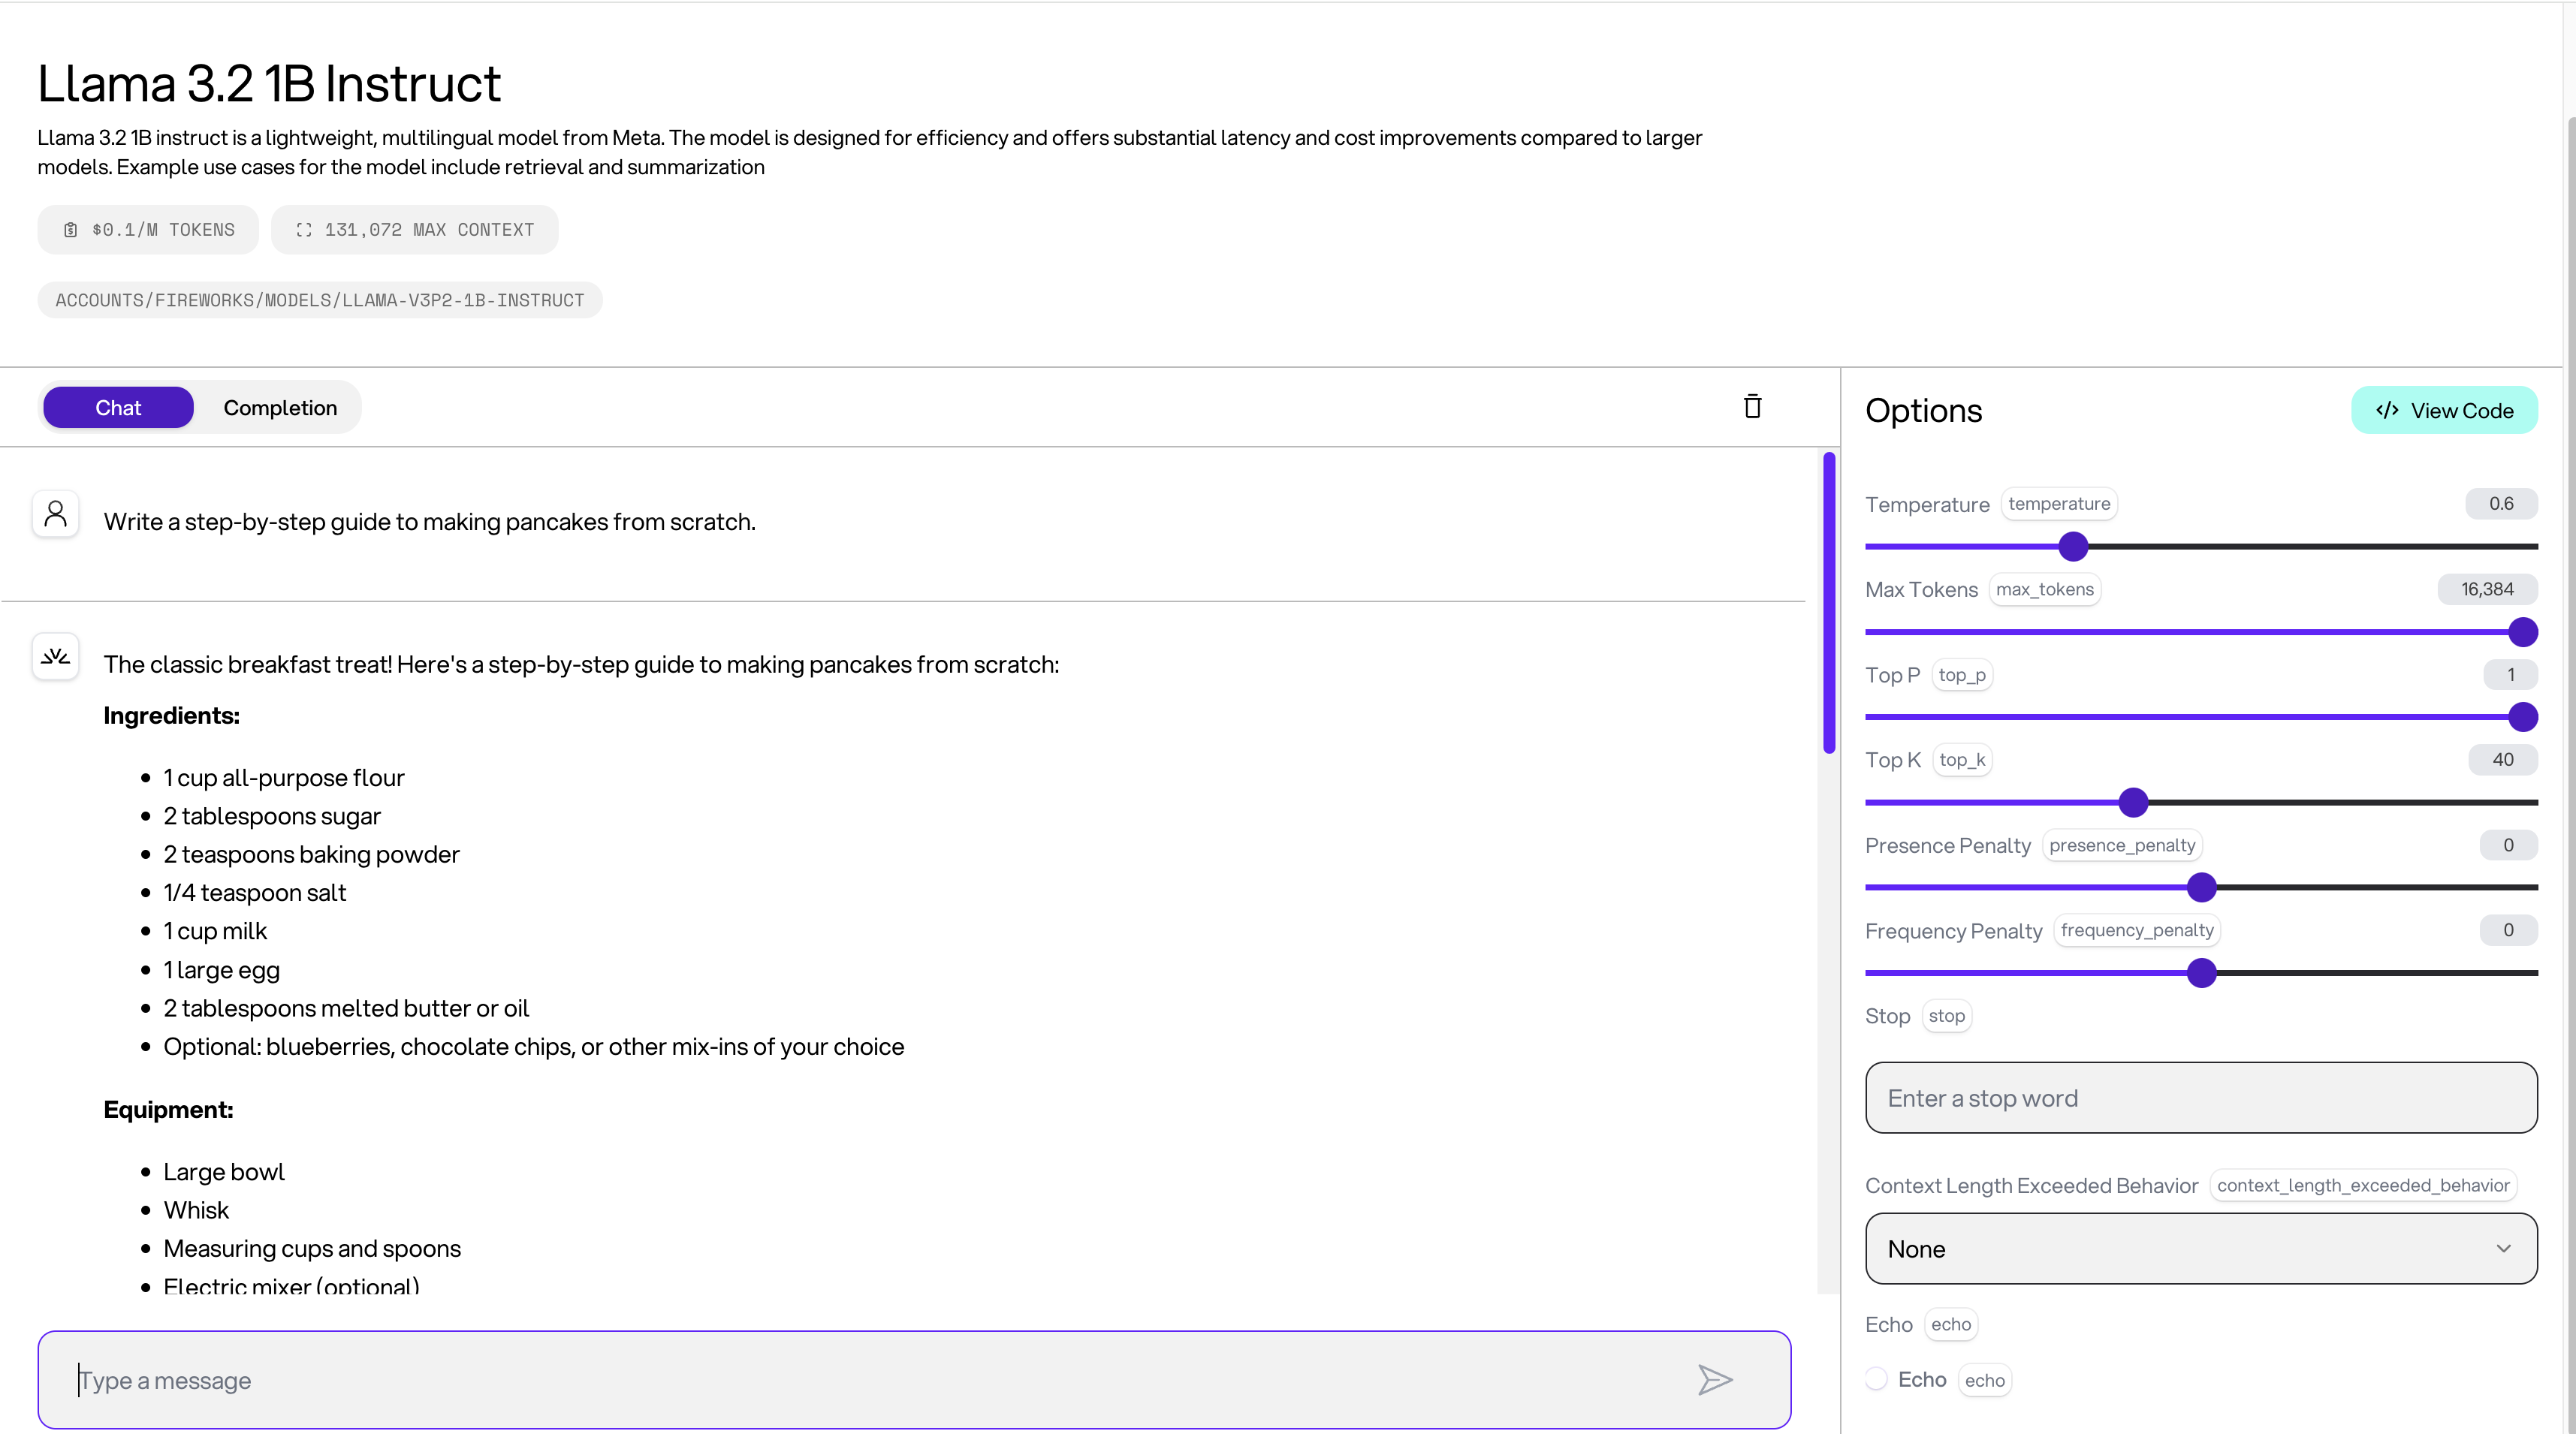Click the Frequency Penalty slider handle
2576x1434 pixels.
2201,973
